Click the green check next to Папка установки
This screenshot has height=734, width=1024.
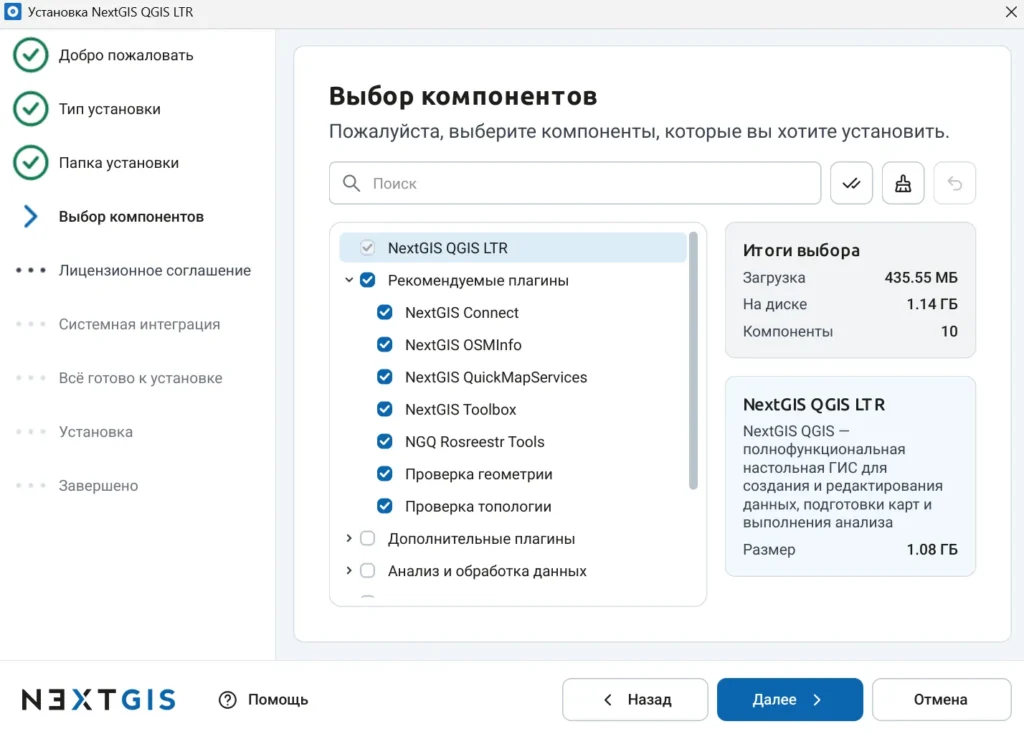click(30, 163)
